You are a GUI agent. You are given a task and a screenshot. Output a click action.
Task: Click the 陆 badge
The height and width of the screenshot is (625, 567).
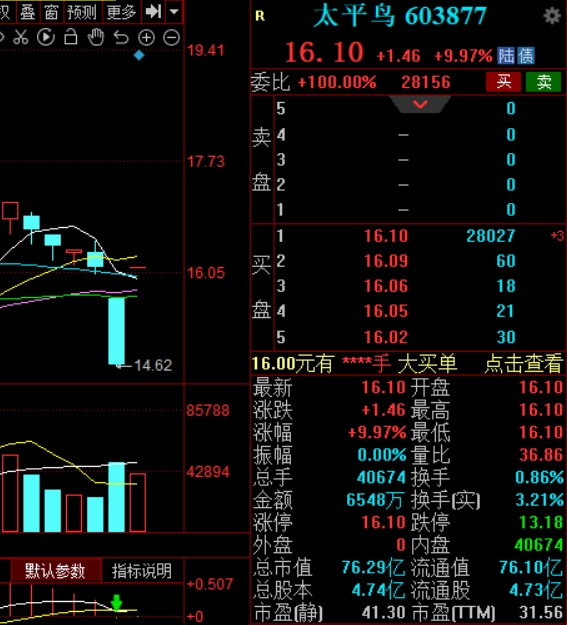(506, 55)
